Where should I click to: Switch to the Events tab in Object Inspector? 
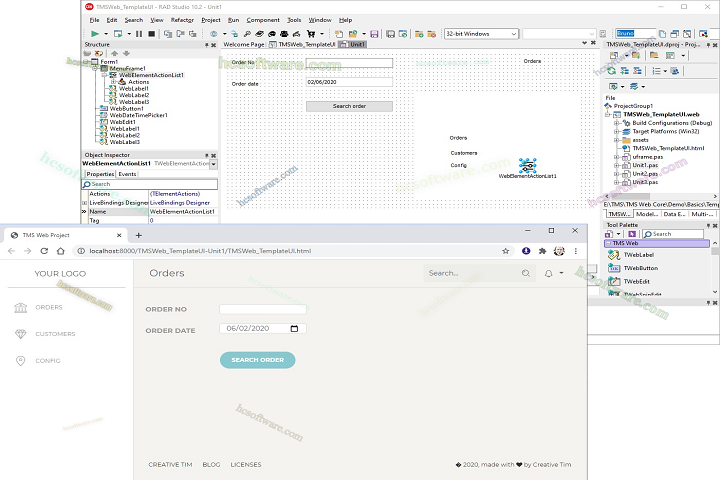127,174
